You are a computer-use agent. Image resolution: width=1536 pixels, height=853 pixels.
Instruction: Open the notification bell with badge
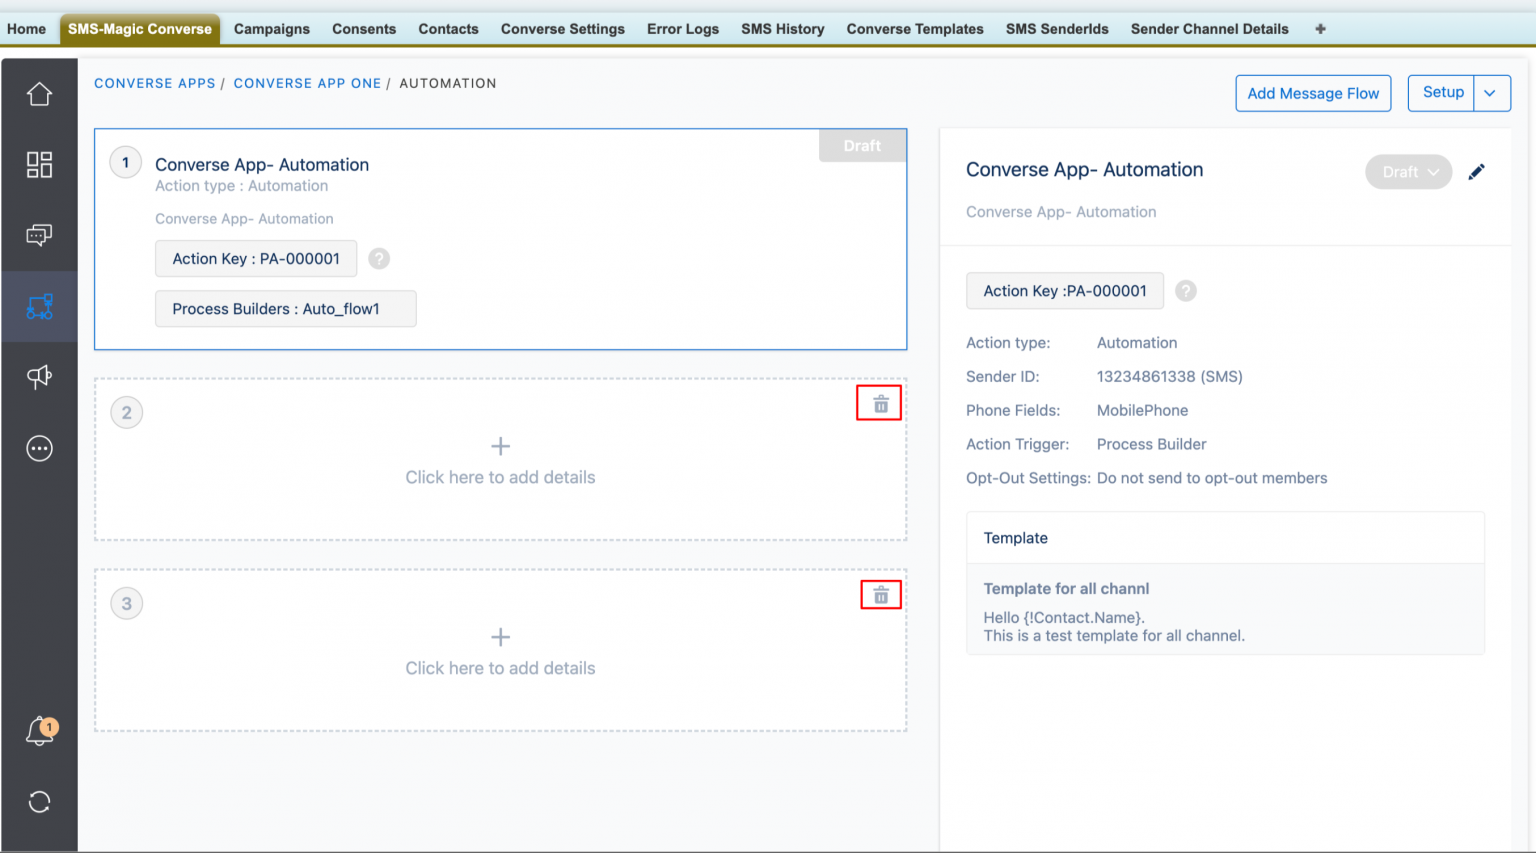click(39, 730)
